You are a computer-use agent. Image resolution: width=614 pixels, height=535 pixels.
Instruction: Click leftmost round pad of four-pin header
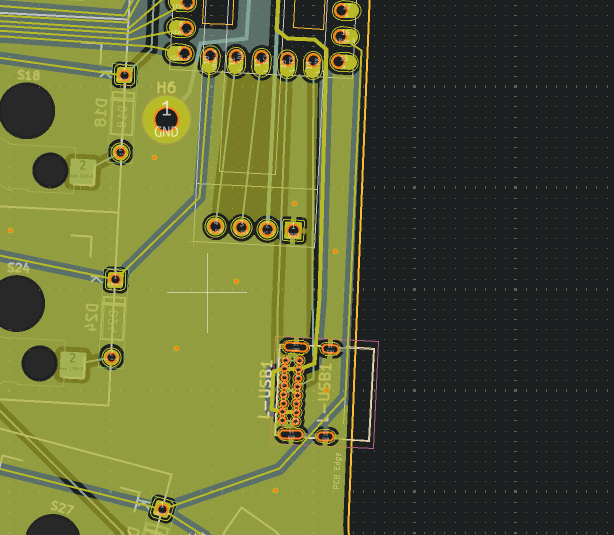point(216,226)
